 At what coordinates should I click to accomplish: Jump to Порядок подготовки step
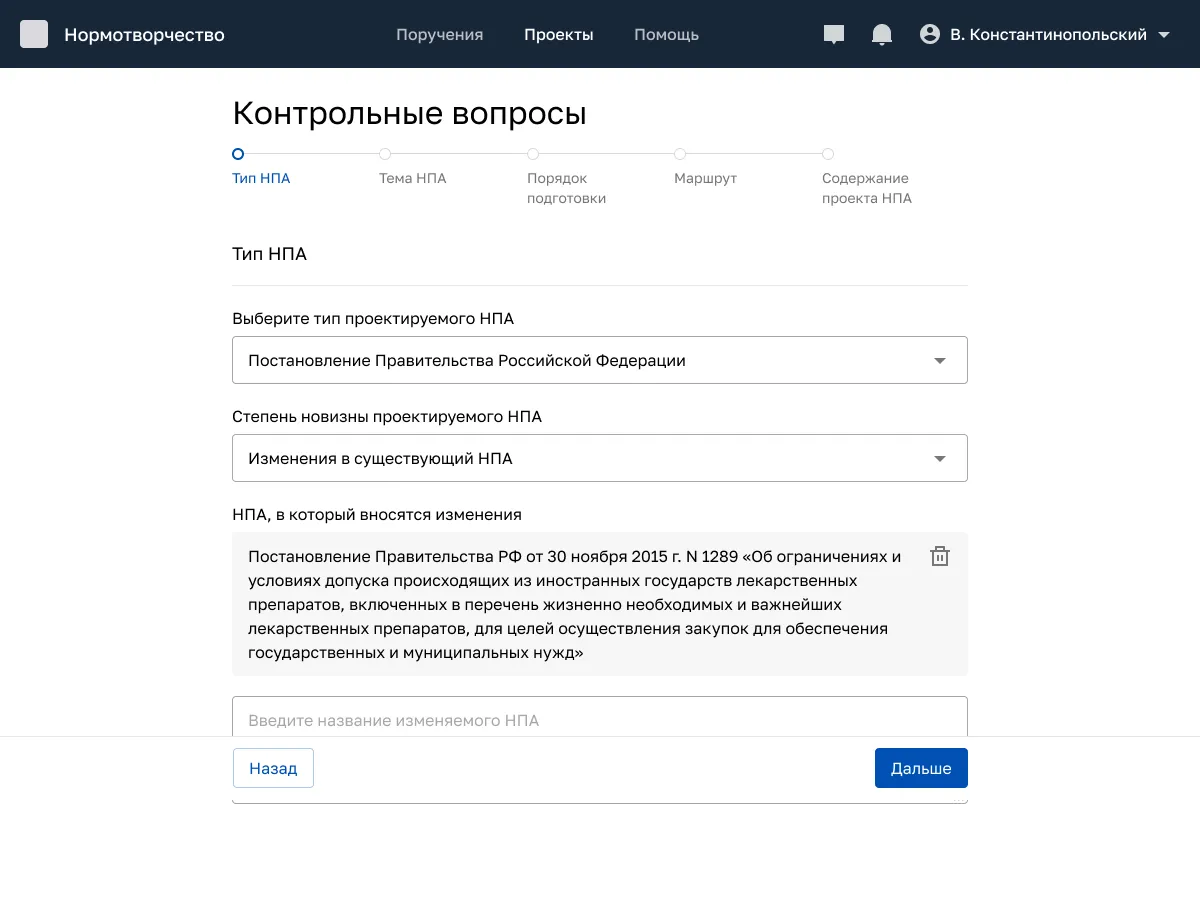click(566, 178)
